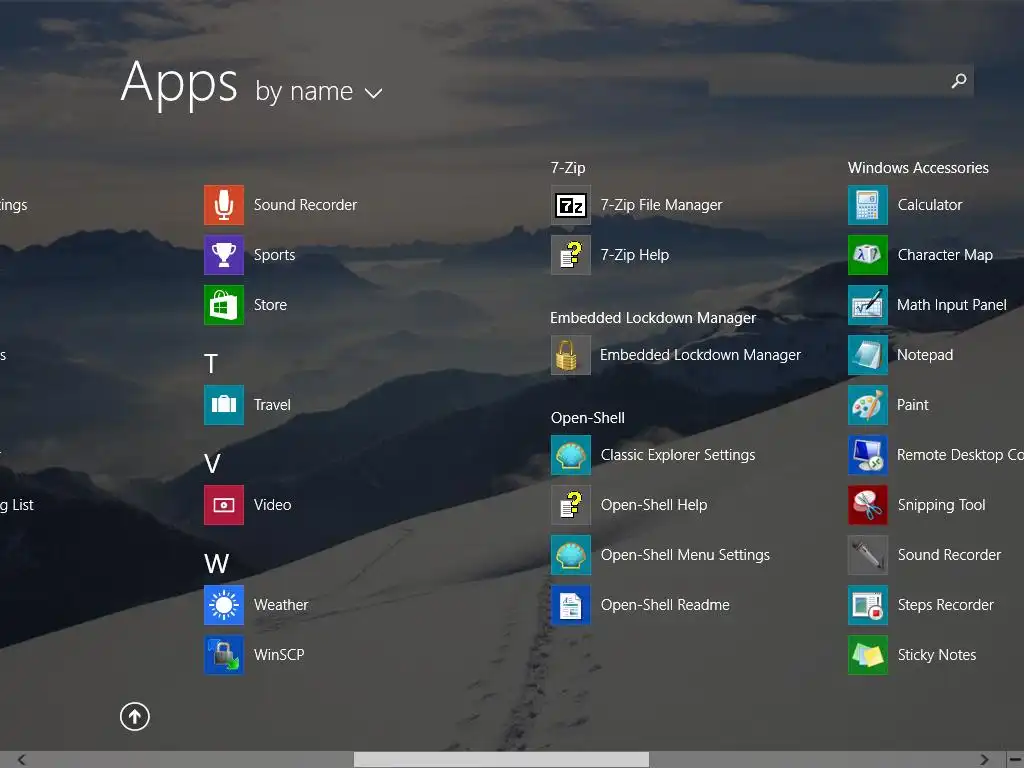Go back to Start with up arrow button
Image resolution: width=1024 pixels, height=768 pixels.
tap(135, 716)
